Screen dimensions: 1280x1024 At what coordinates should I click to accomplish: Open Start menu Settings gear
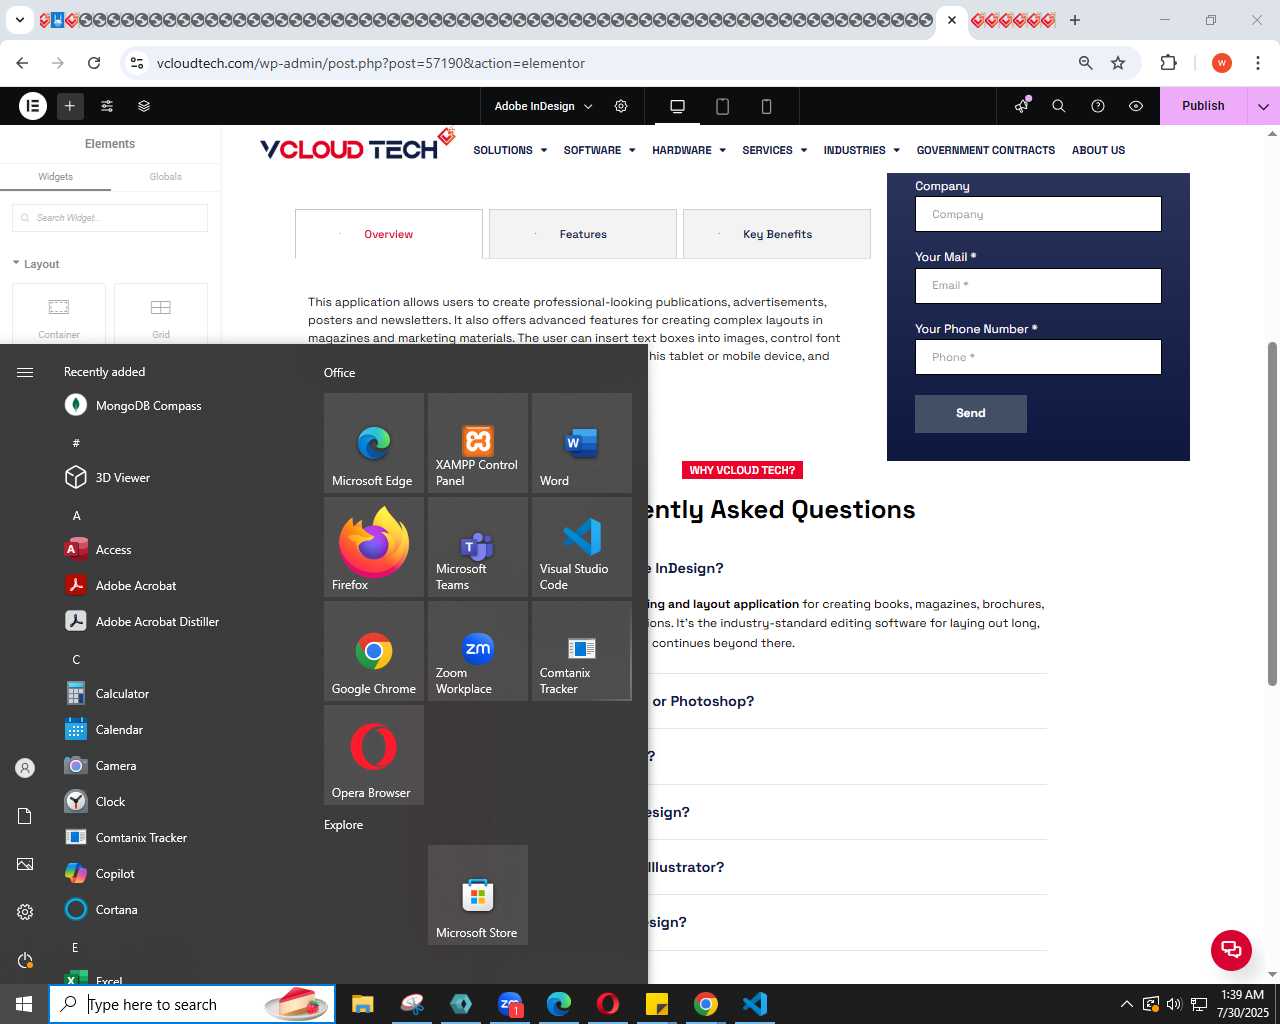(x=25, y=912)
